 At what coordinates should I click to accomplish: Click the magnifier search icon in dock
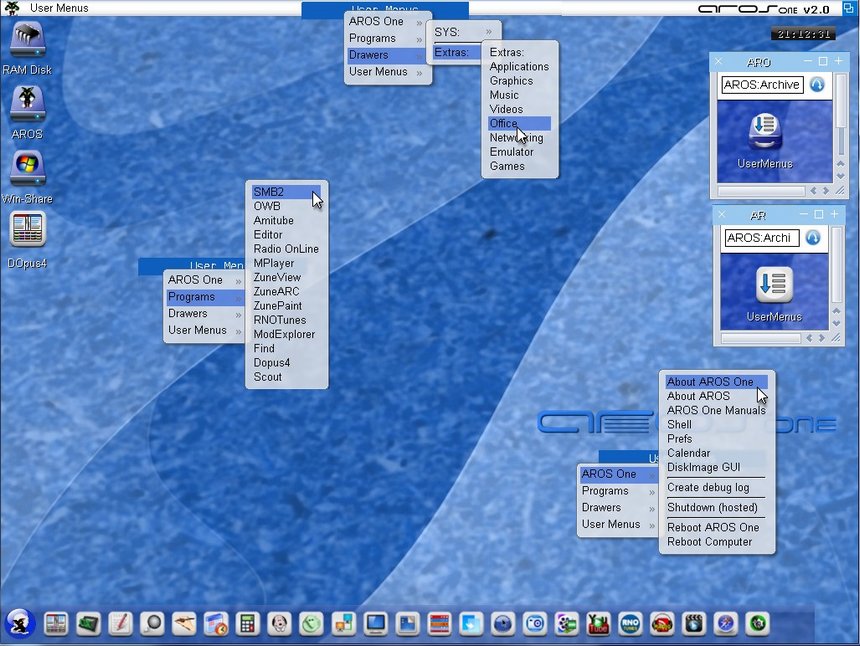tap(152, 623)
